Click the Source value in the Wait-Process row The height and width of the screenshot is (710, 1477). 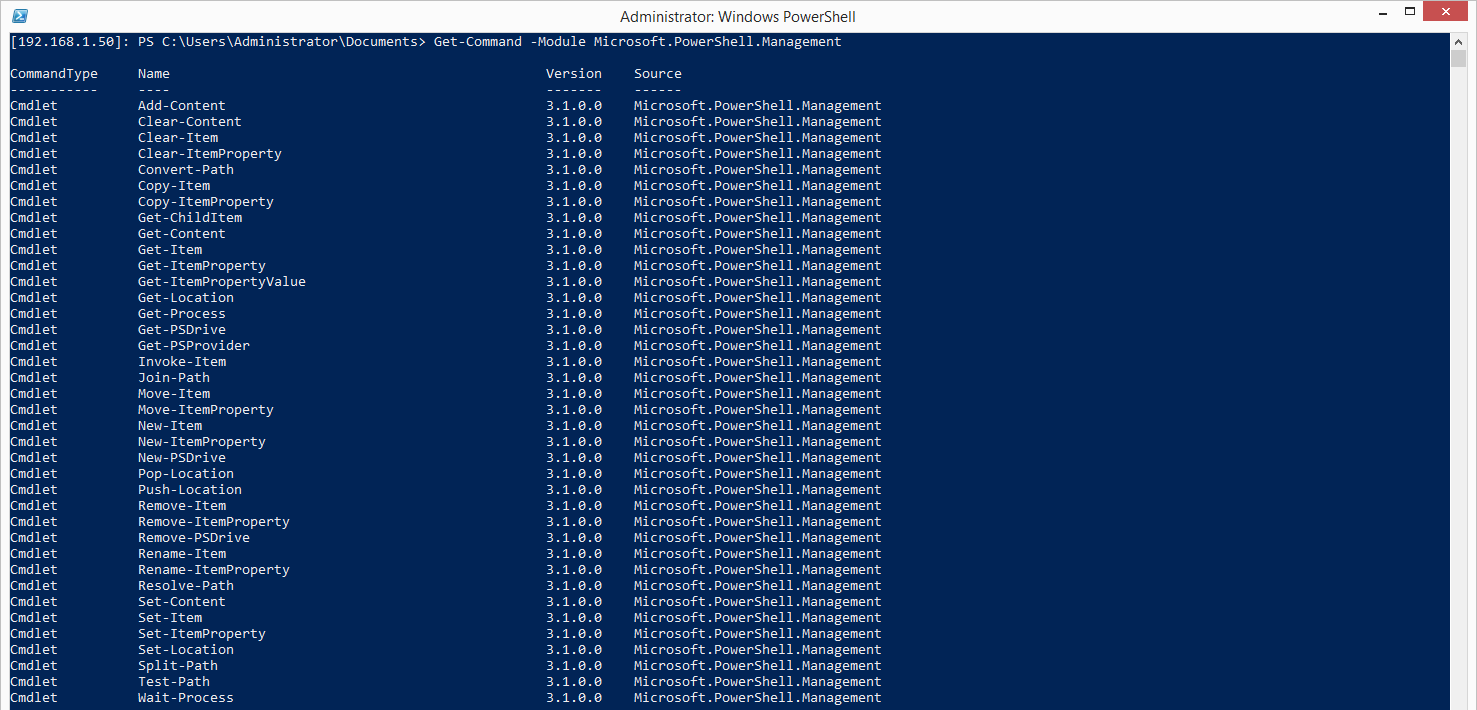[x=758, y=698]
